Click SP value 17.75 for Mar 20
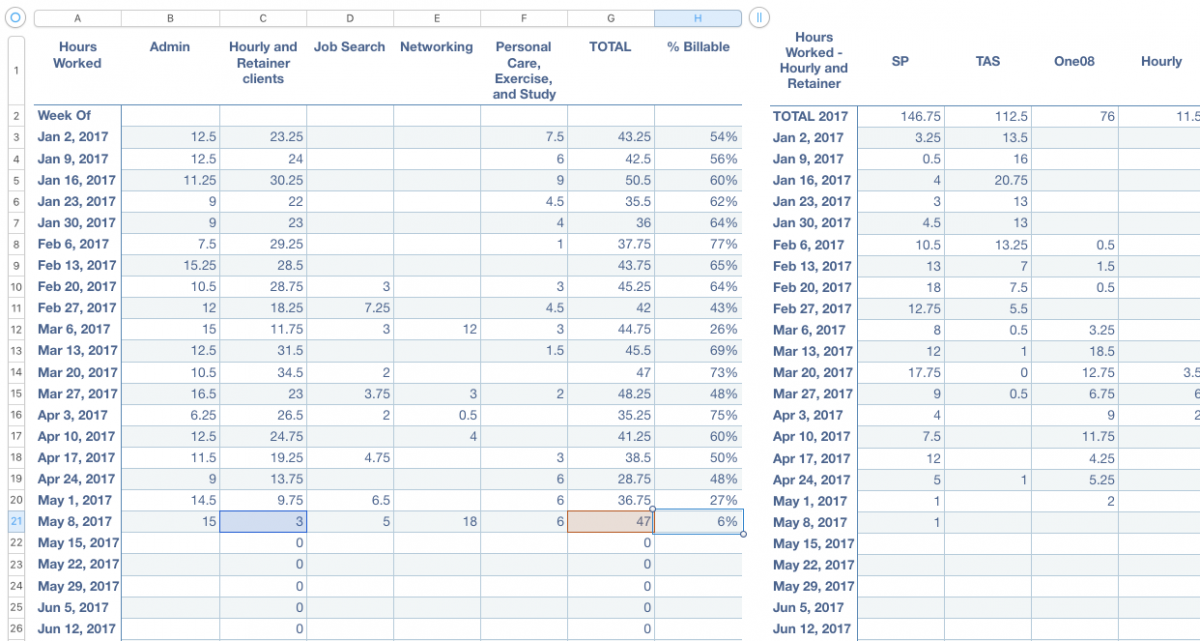 pos(900,372)
